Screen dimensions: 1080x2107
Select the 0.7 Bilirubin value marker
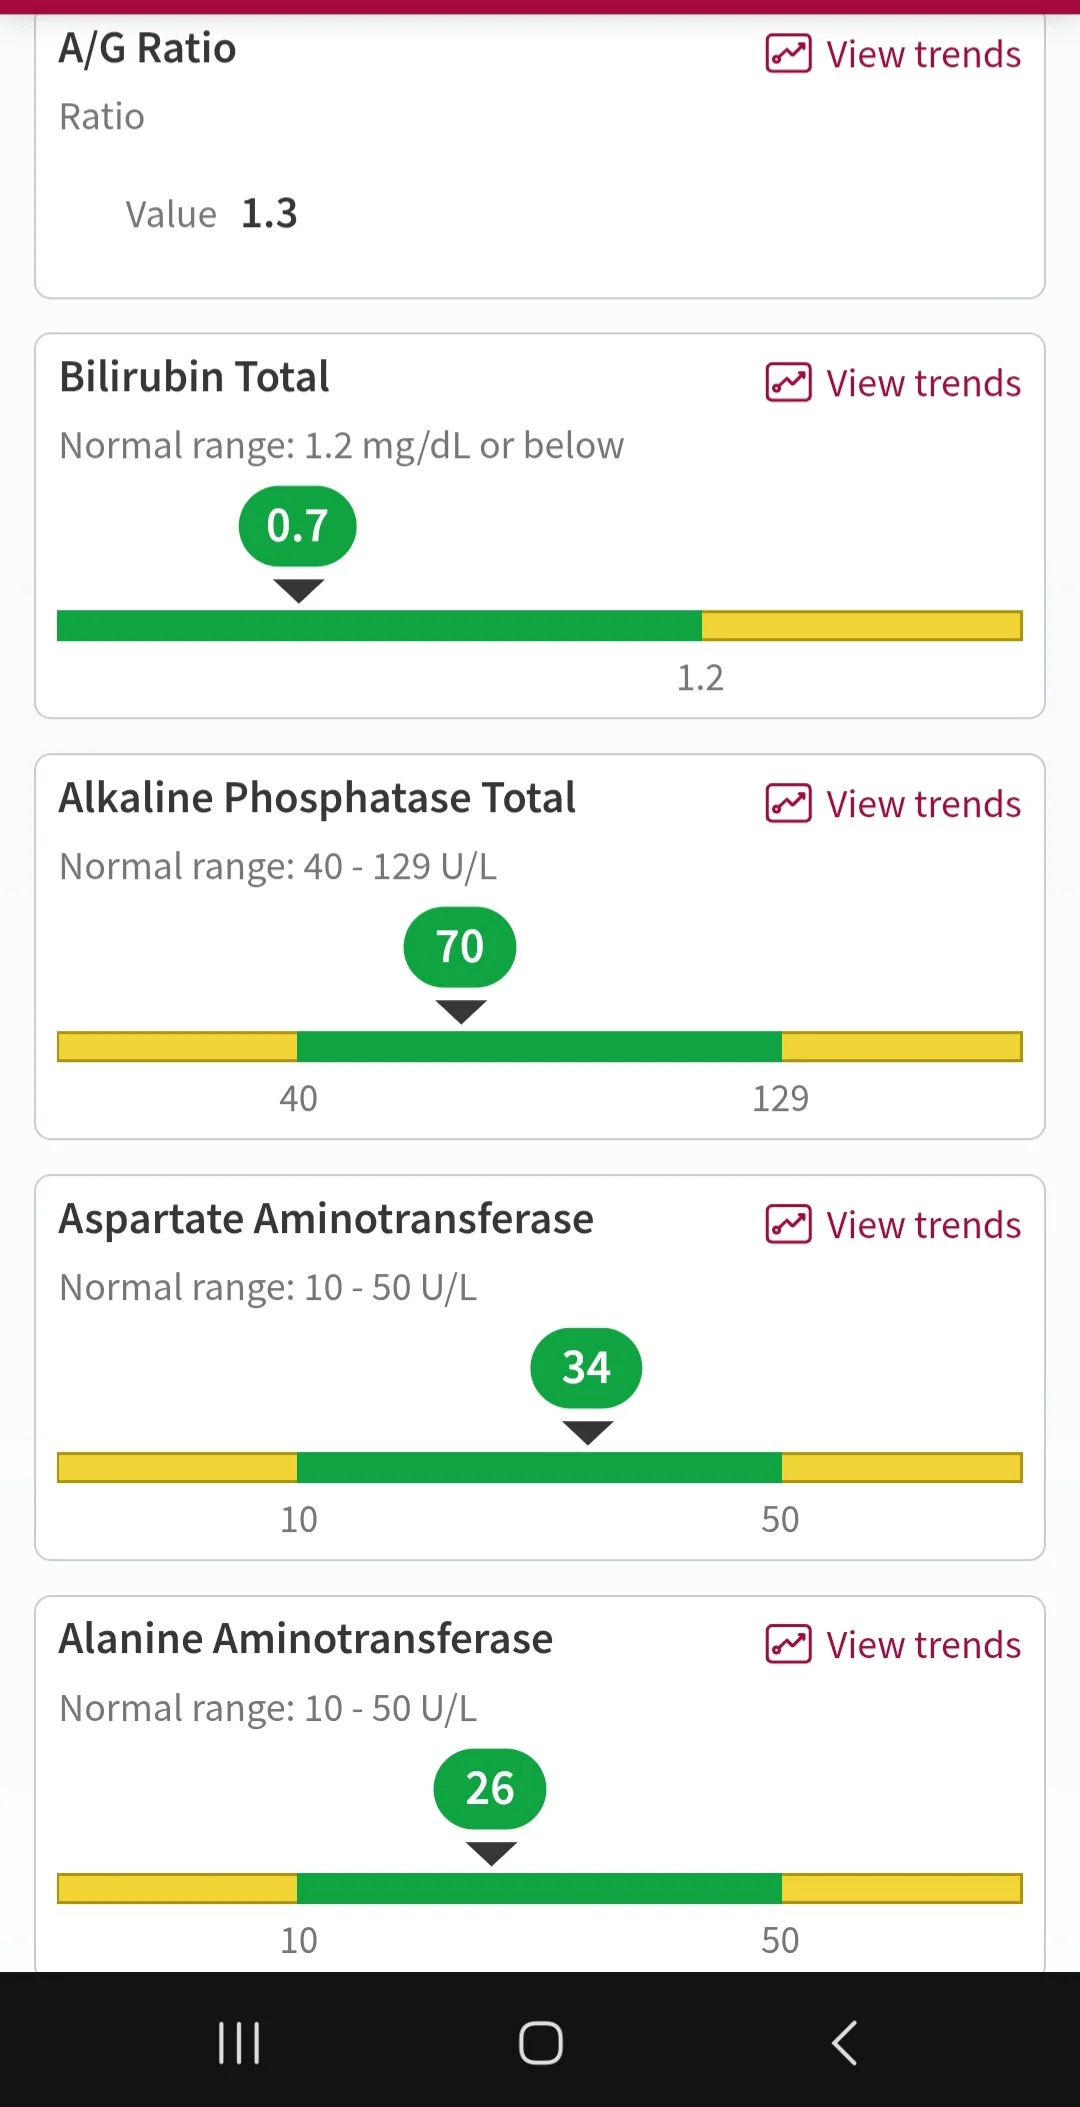coord(298,526)
